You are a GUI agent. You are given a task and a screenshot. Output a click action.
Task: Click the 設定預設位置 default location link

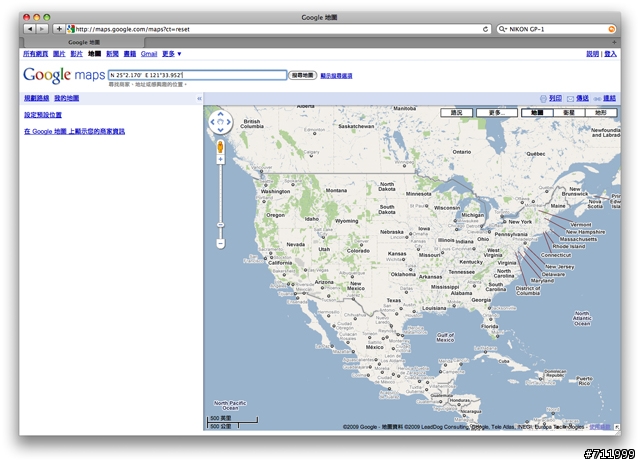pos(43,115)
